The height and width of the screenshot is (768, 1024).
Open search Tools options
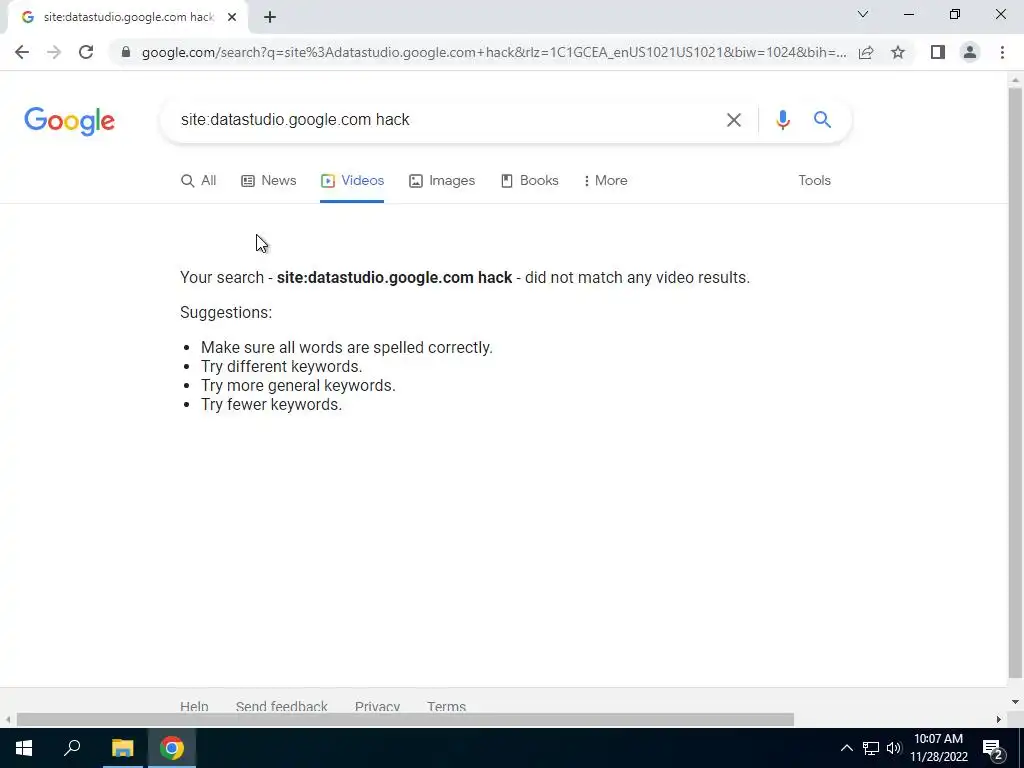click(814, 181)
